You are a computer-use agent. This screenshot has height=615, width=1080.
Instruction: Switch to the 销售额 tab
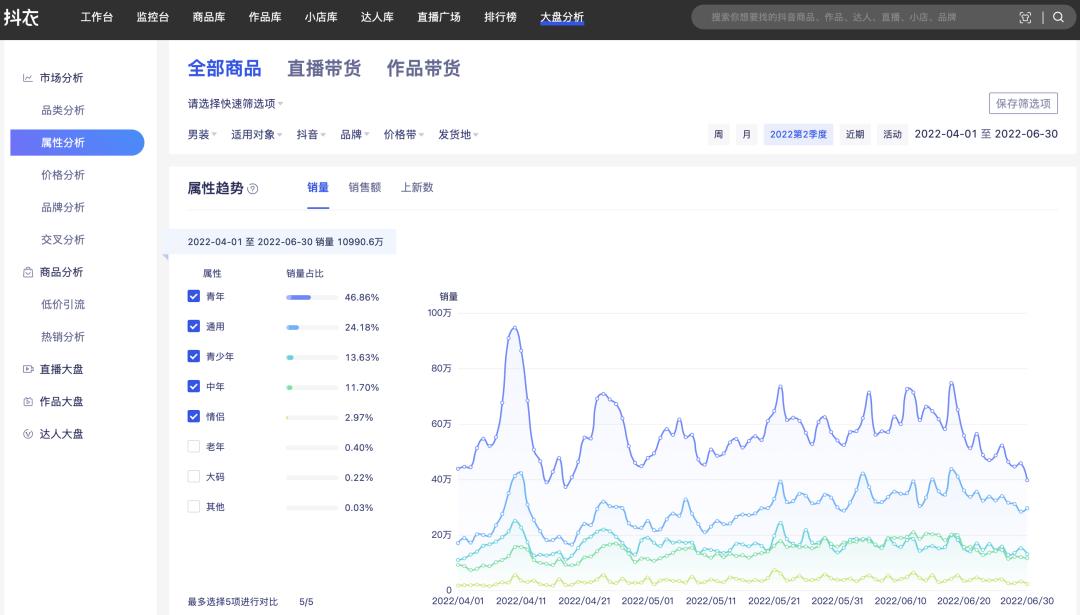(364, 187)
